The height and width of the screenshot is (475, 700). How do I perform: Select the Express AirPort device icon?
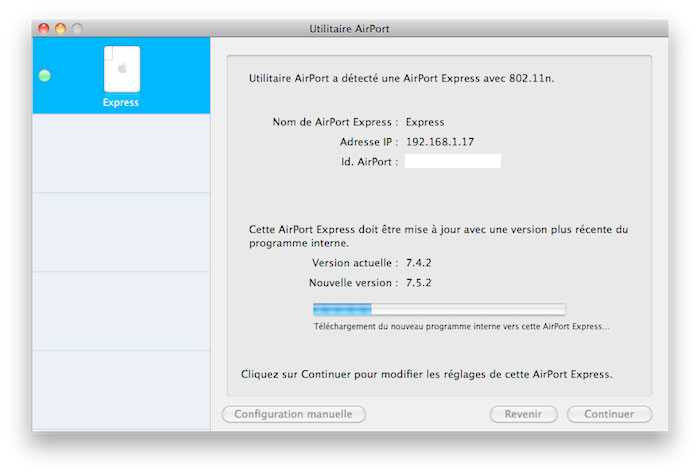(122, 69)
